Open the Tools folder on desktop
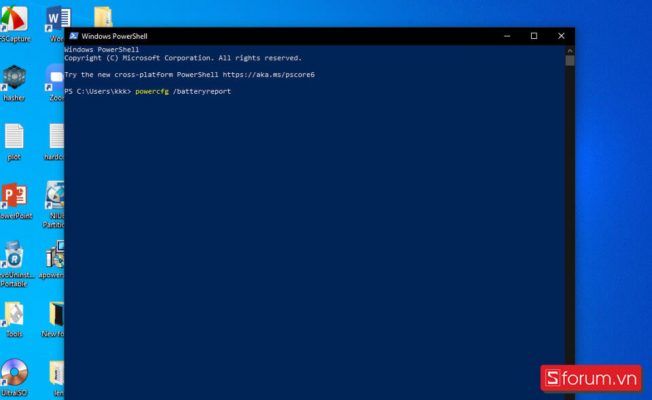This screenshot has height=400, width=652. (14, 315)
